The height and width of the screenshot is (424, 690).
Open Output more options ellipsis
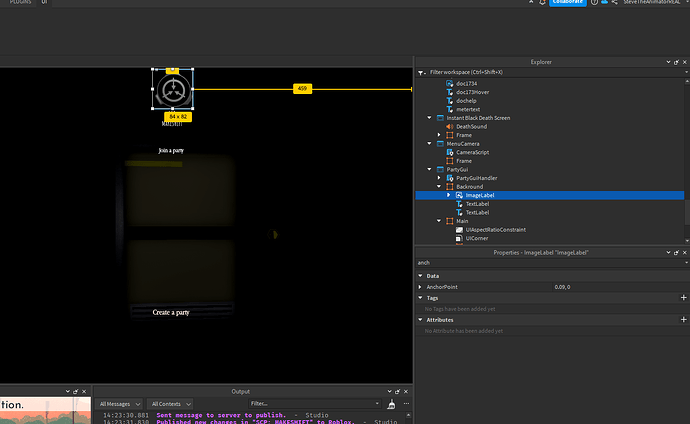point(406,403)
